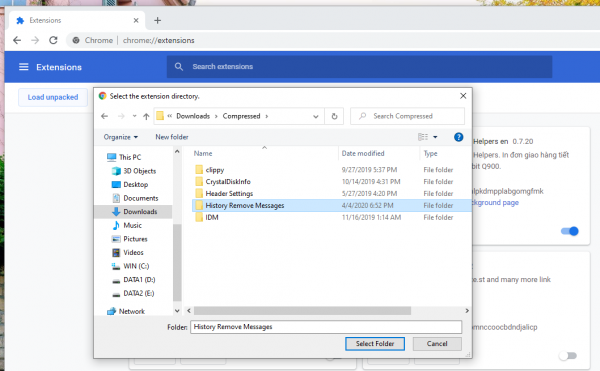Open the Organize menu
The height and width of the screenshot is (371, 600).
121,137
